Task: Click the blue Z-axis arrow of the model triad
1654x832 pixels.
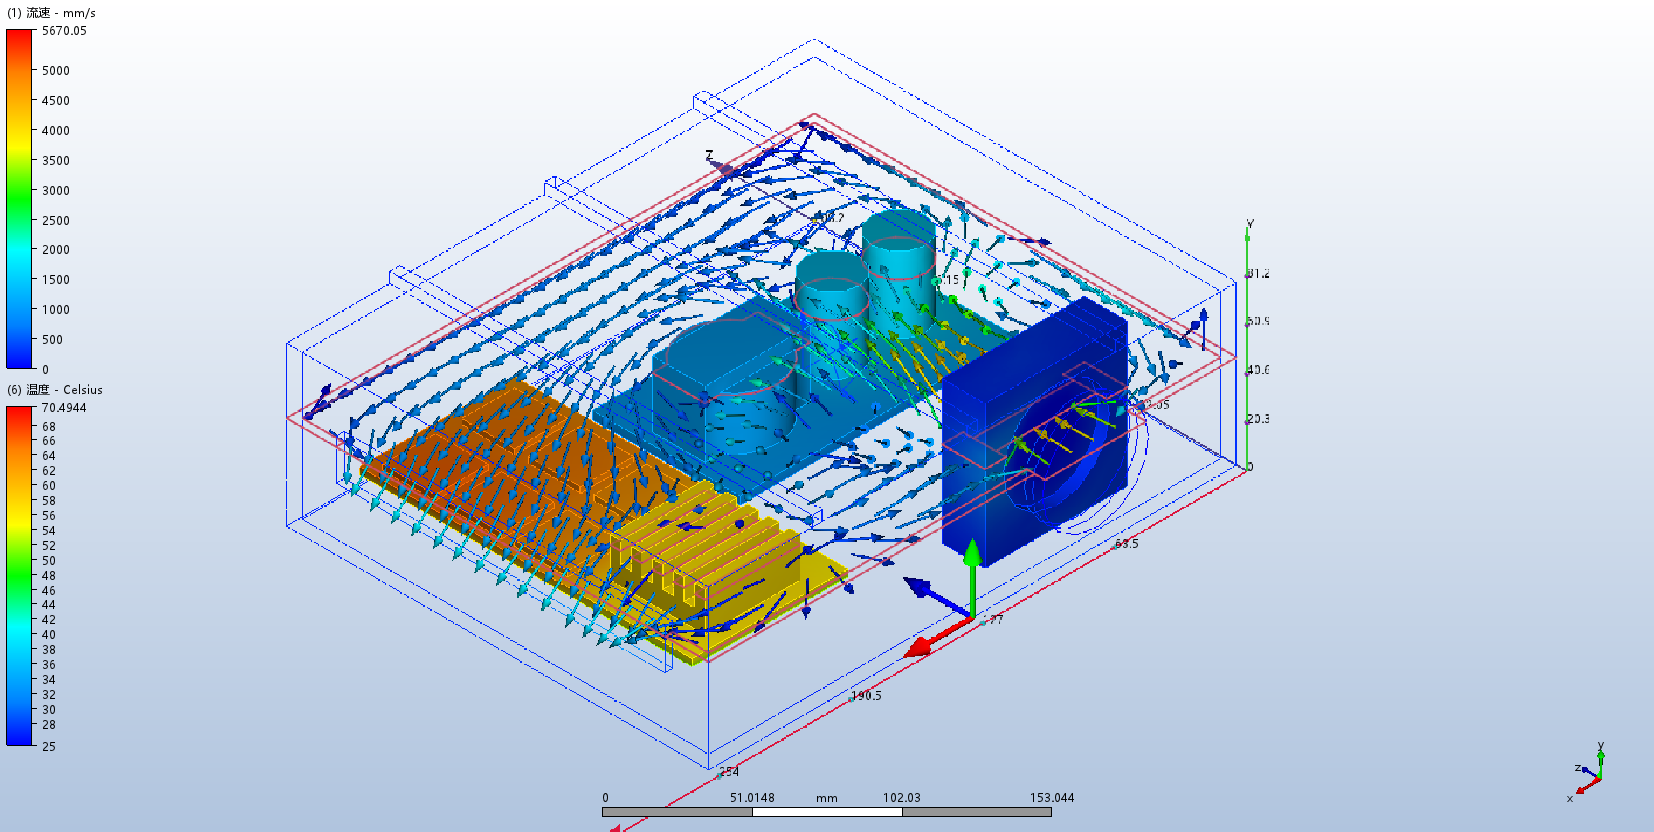Action: click(x=926, y=590)
